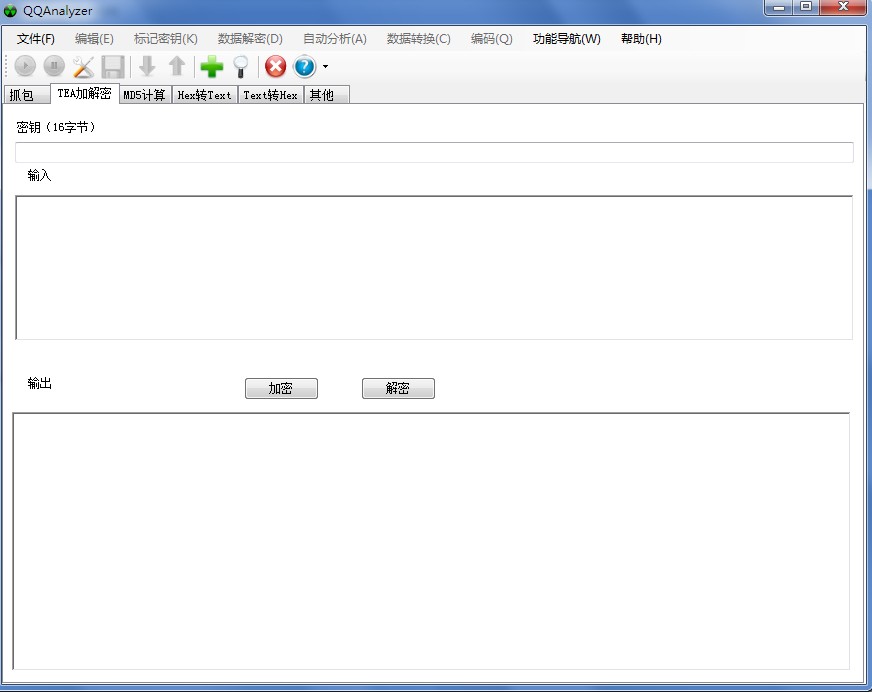This screenshot has height=692, width=872.
Task: Click the green plus add icon
Action: (211, 67)
